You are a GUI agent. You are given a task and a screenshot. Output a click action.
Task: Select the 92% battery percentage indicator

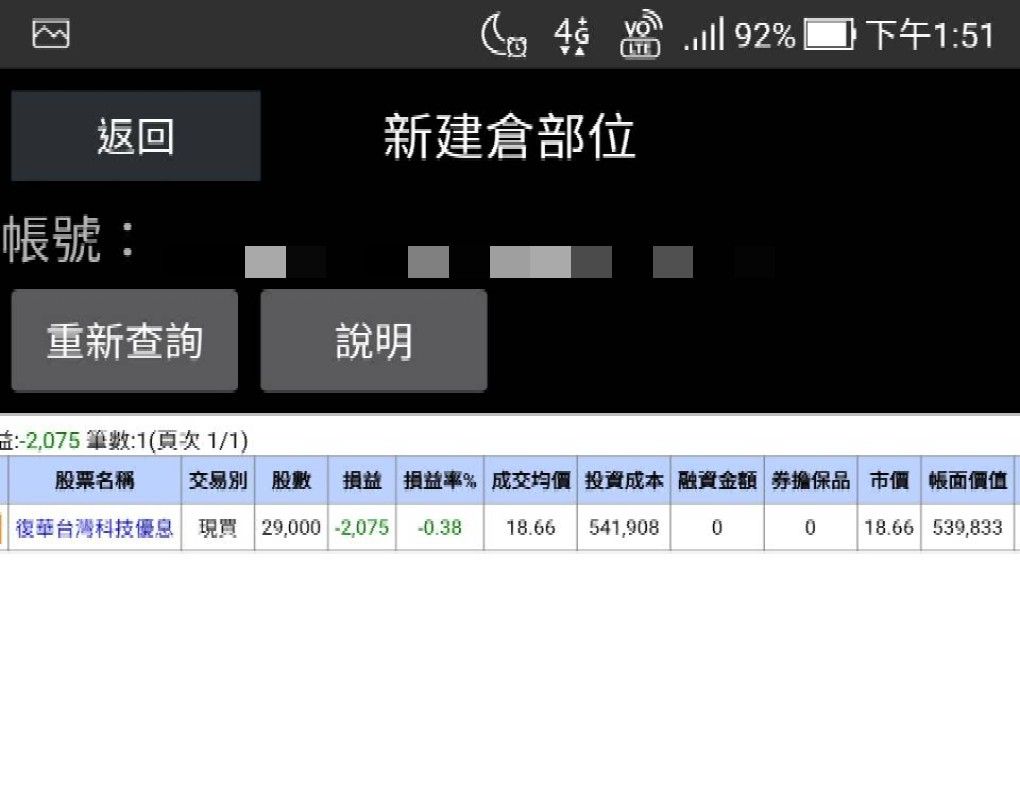pyautogui.click(x=764, y=33)
